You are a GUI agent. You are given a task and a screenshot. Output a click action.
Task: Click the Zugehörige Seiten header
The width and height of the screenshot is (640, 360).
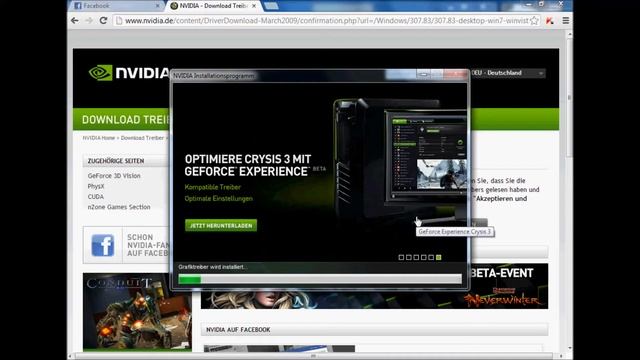(125, 161)
